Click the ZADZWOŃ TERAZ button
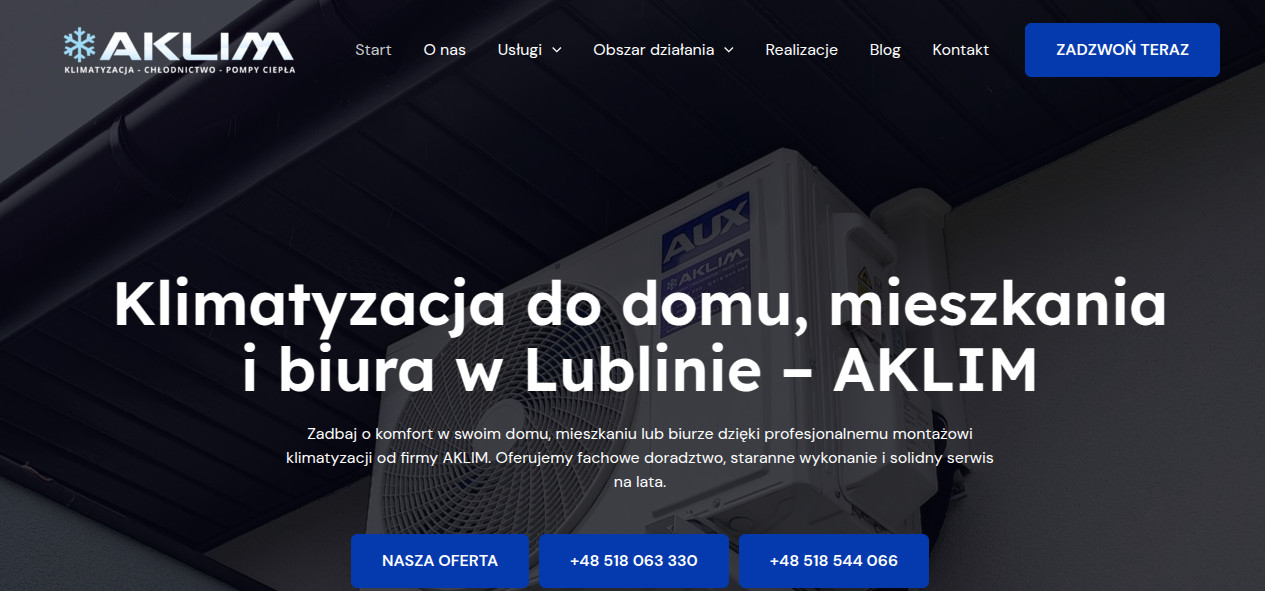Image resolution: width=1265 pixels, height=591 pixels. click(x=1122, y=50)
